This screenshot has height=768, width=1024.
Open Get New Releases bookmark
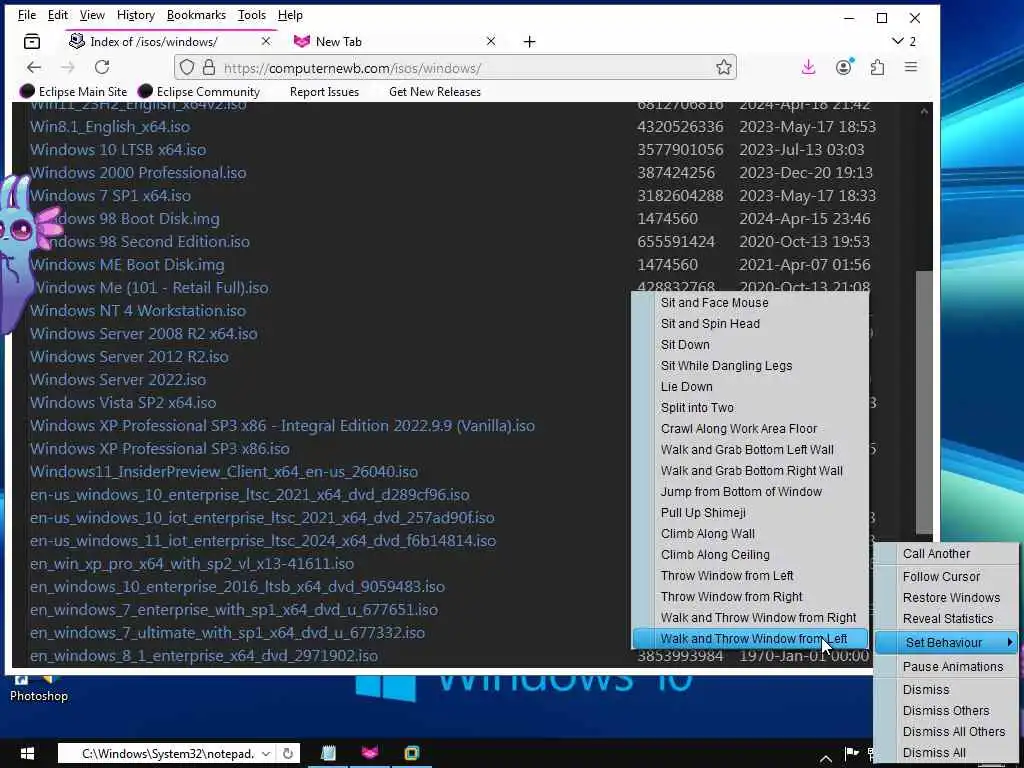click(435, 91)
